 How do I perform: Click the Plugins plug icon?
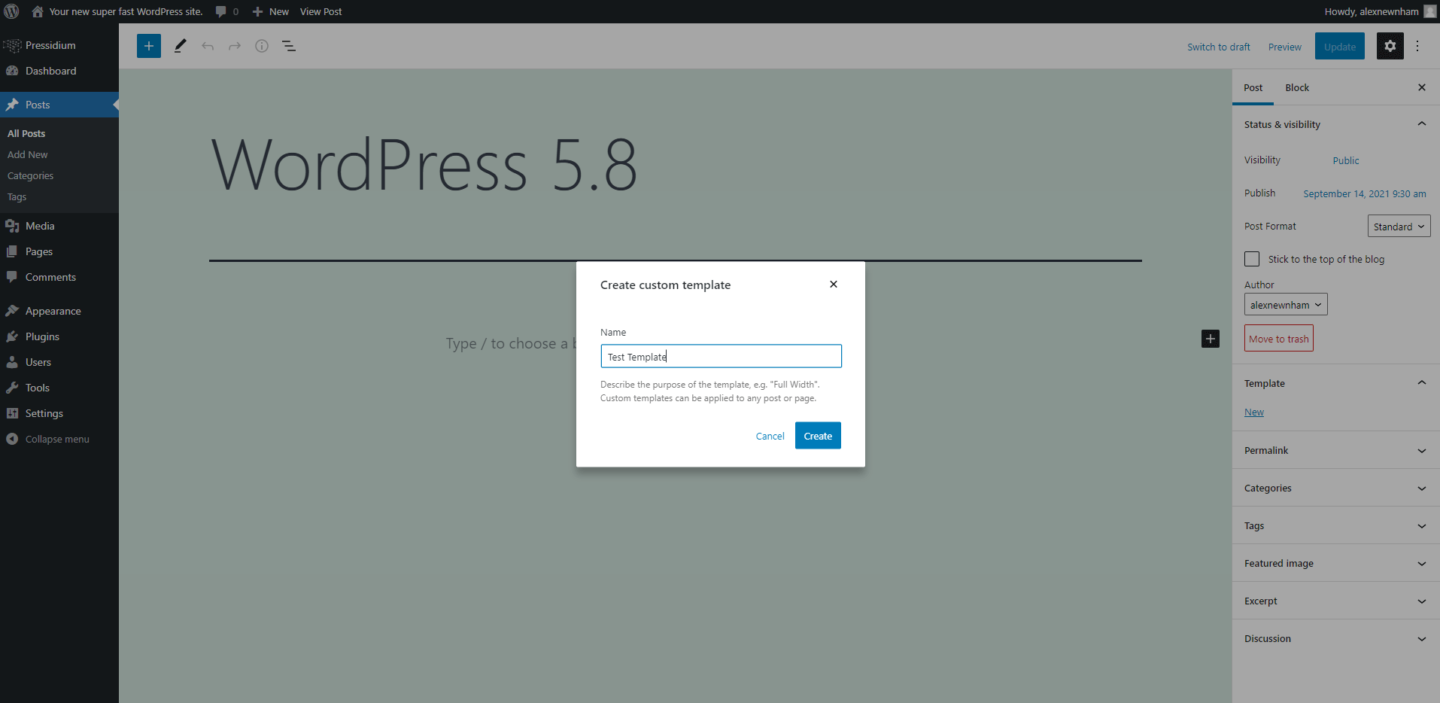pyautogui.click(x=12, y=337)
